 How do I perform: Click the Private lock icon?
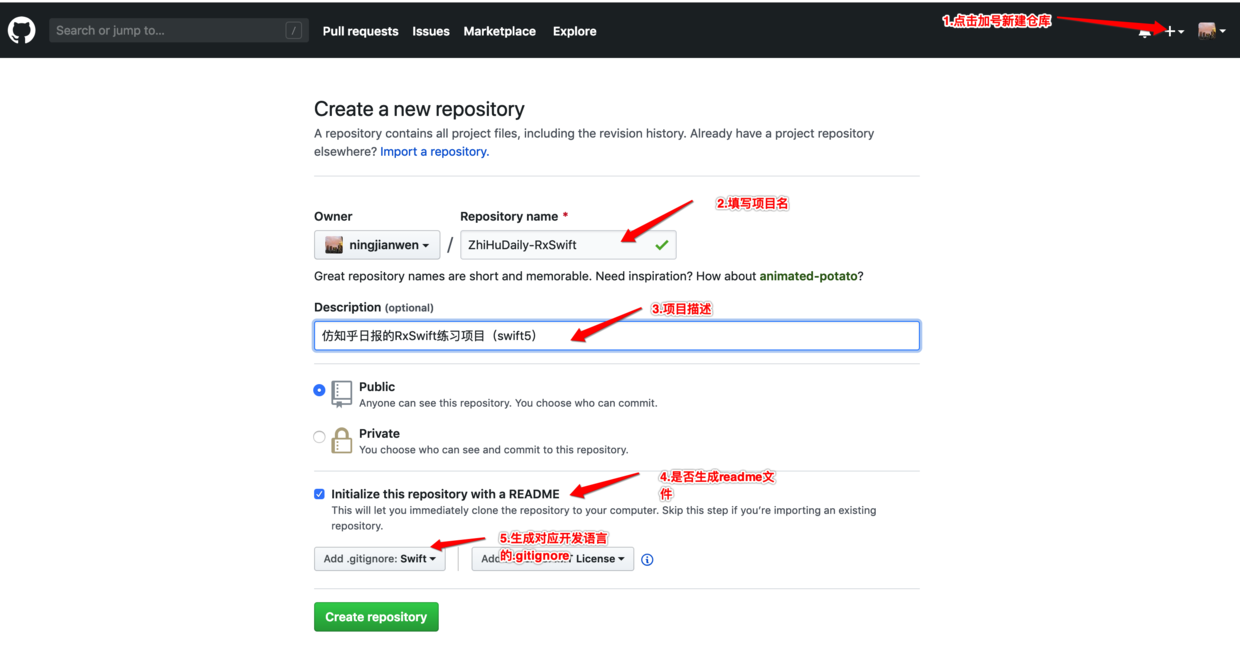342,440
